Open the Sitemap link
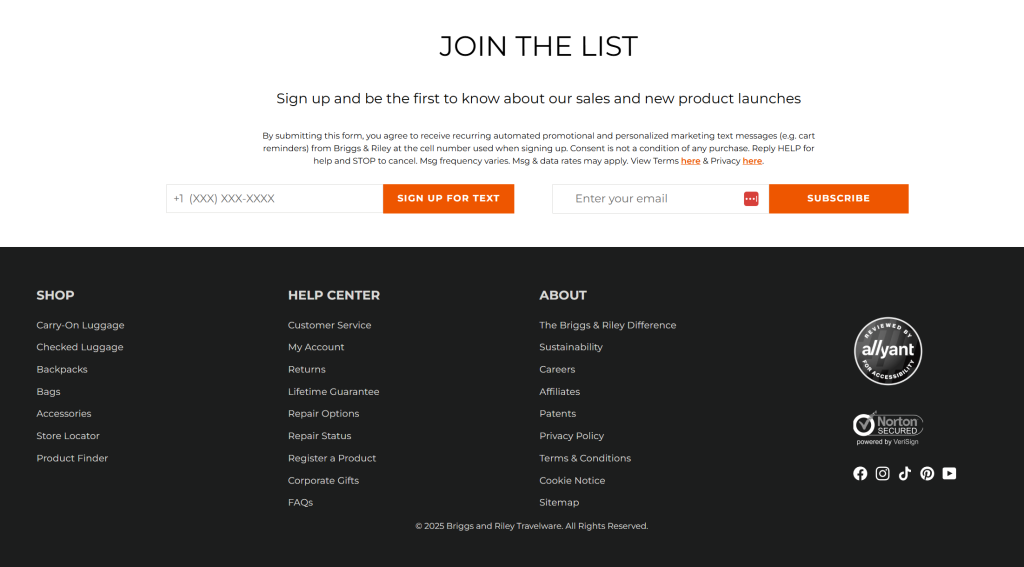 559,503
